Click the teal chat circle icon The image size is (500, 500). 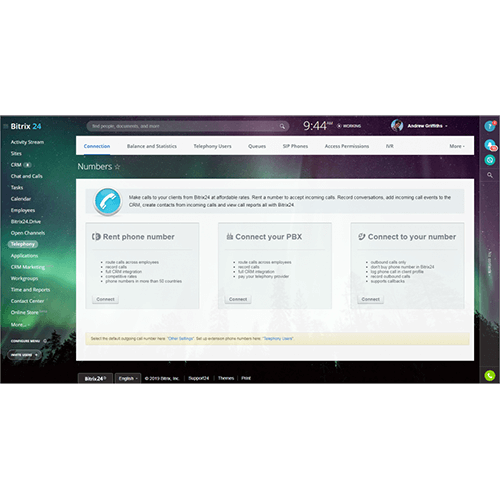coord(489,160)
